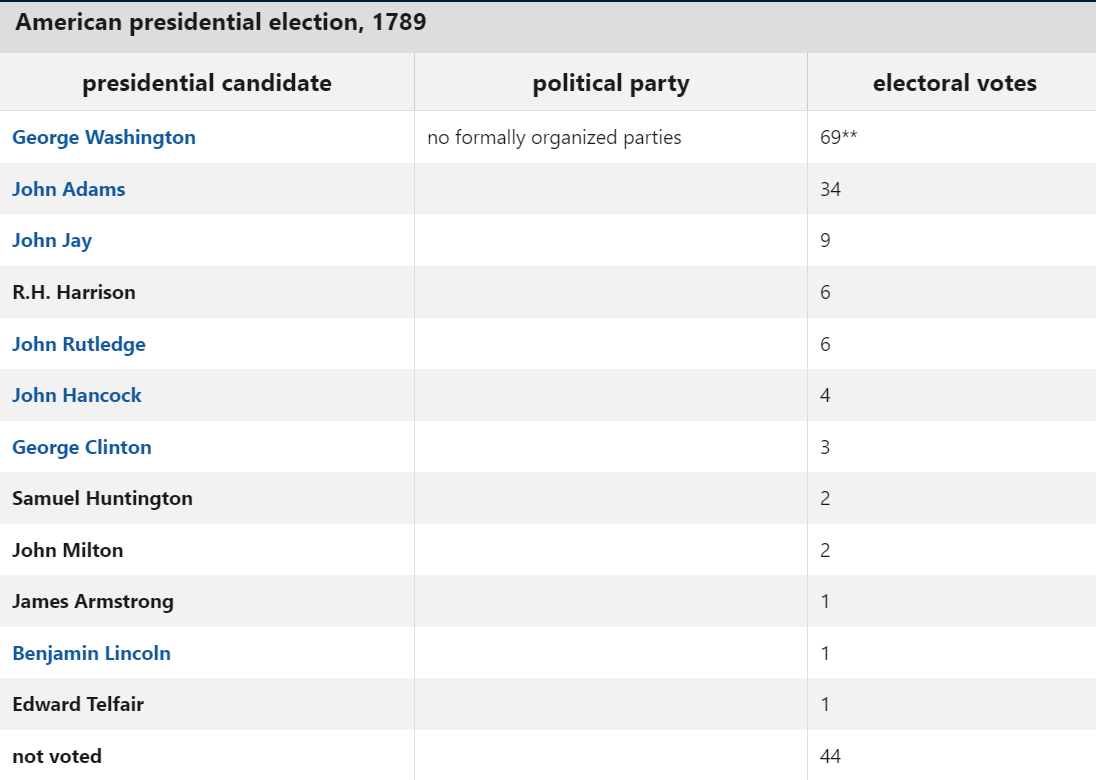Click the John Adams link

69,189
